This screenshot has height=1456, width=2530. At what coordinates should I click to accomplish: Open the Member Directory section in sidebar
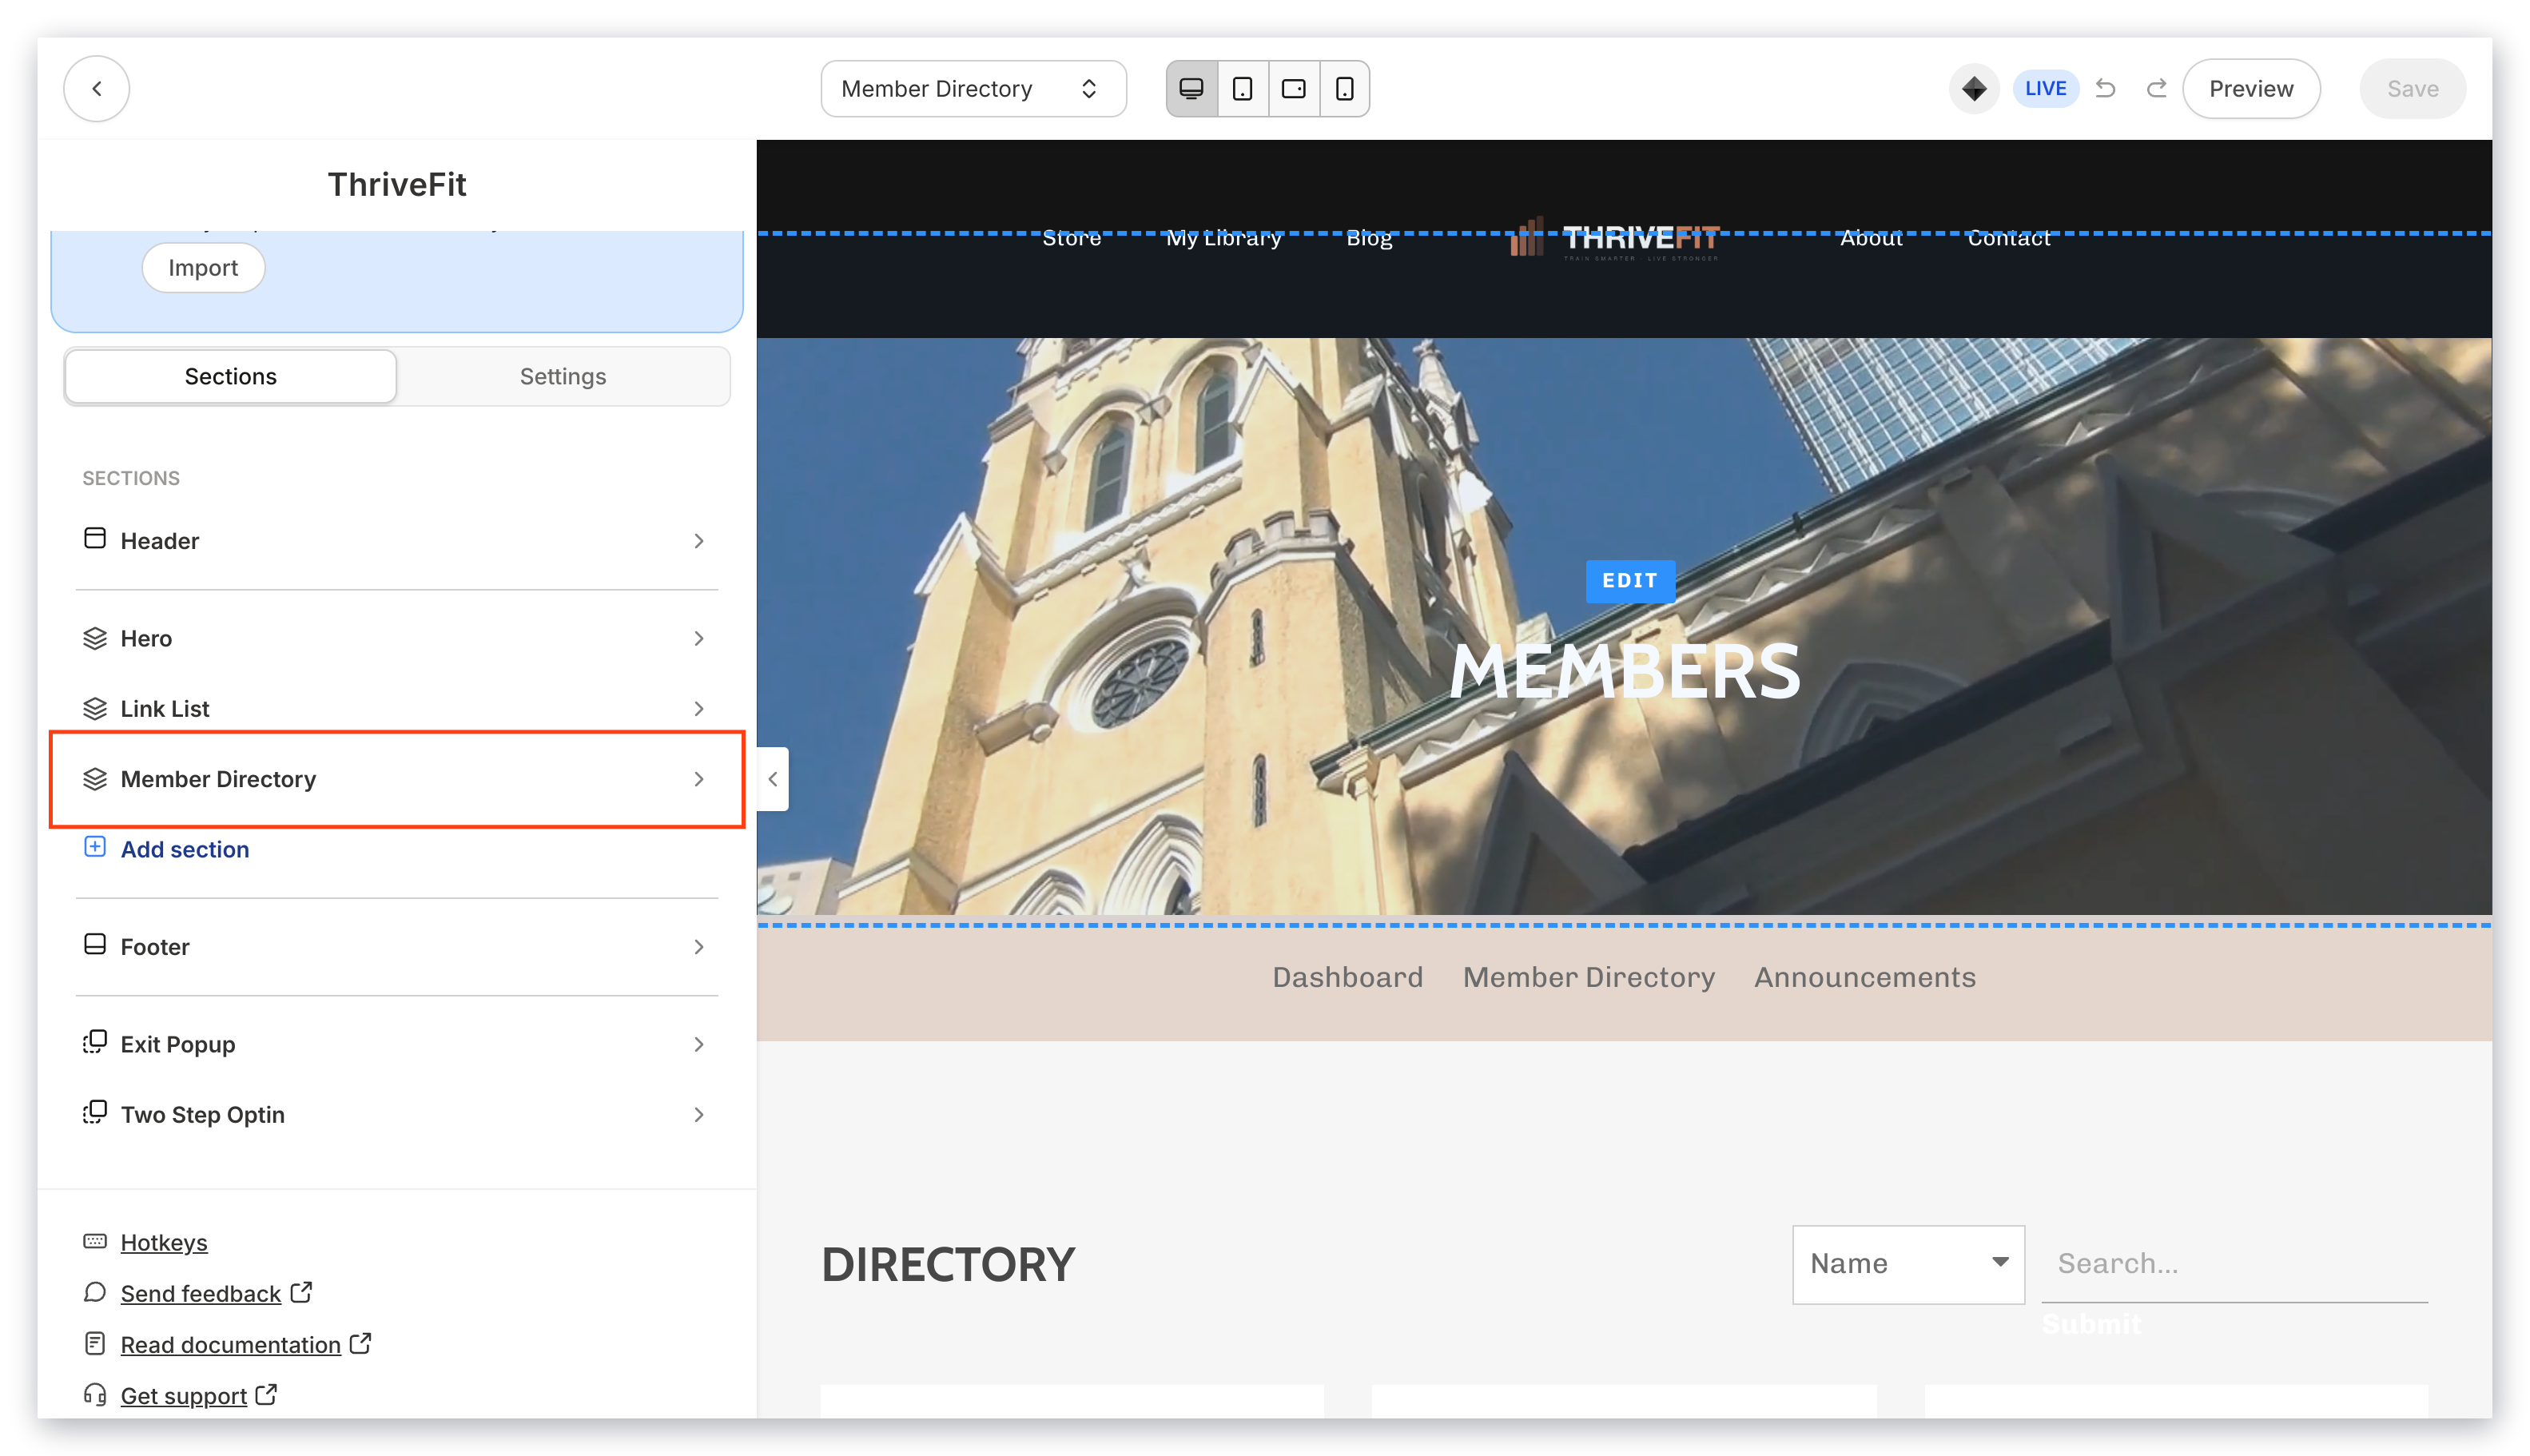397,779
